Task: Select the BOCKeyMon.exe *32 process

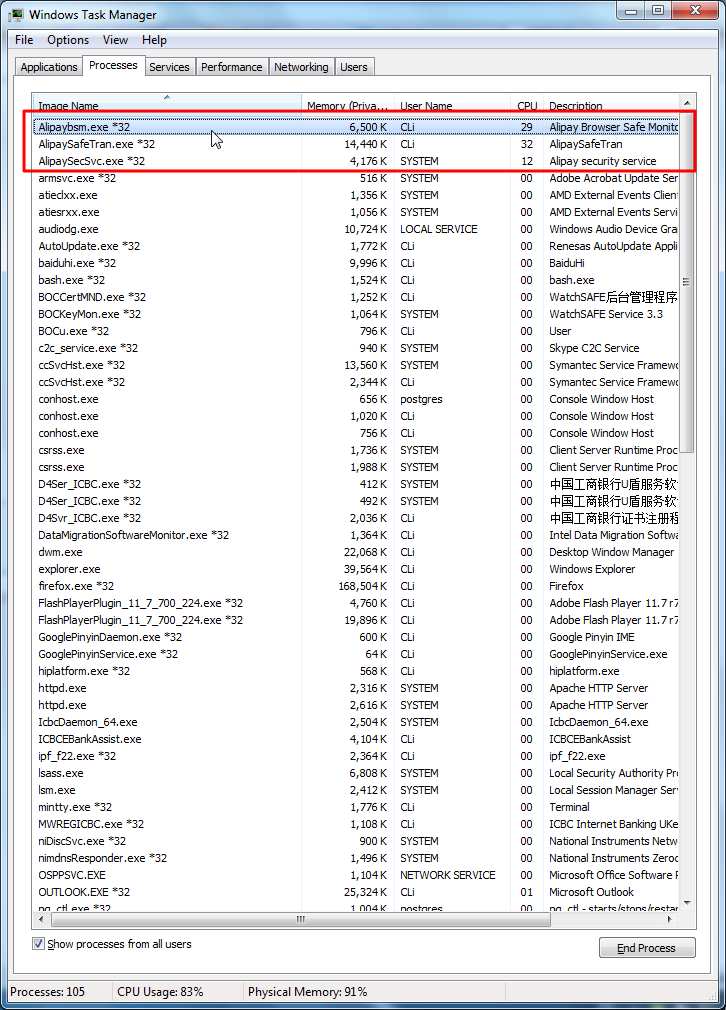Action: tap(356, 314)
